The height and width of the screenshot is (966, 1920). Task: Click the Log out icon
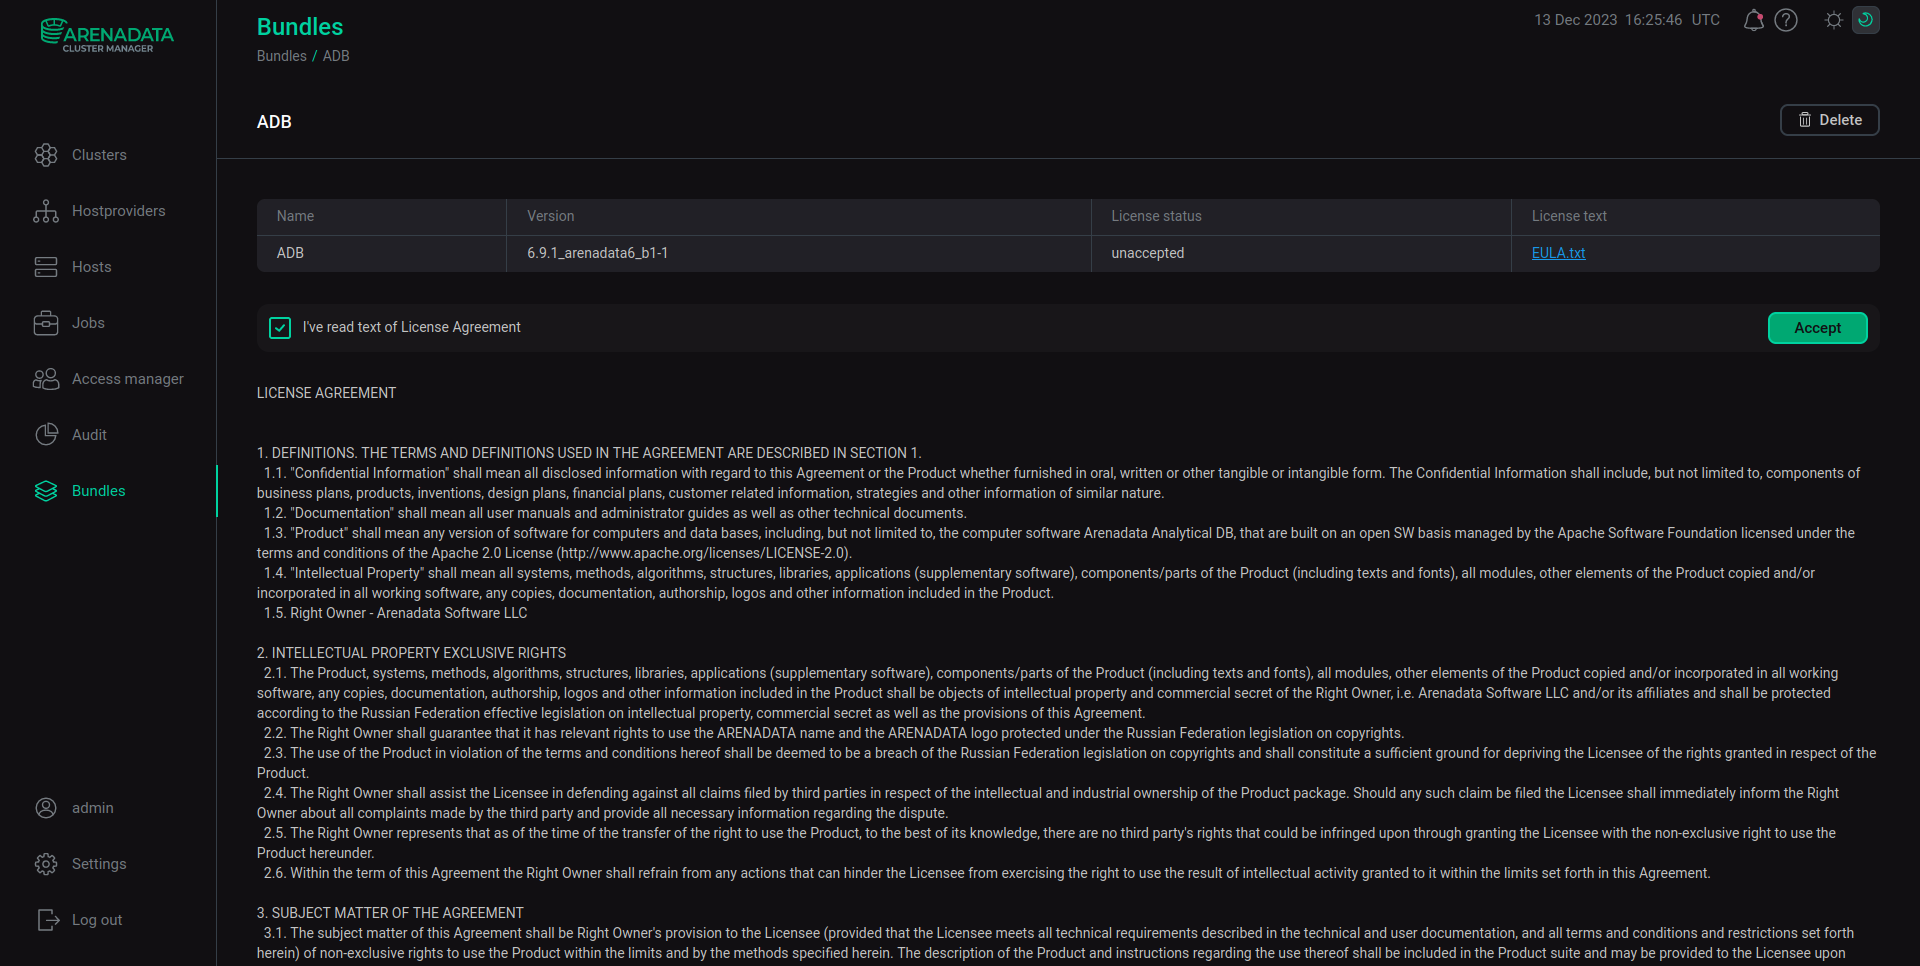[x=46, y=920]
